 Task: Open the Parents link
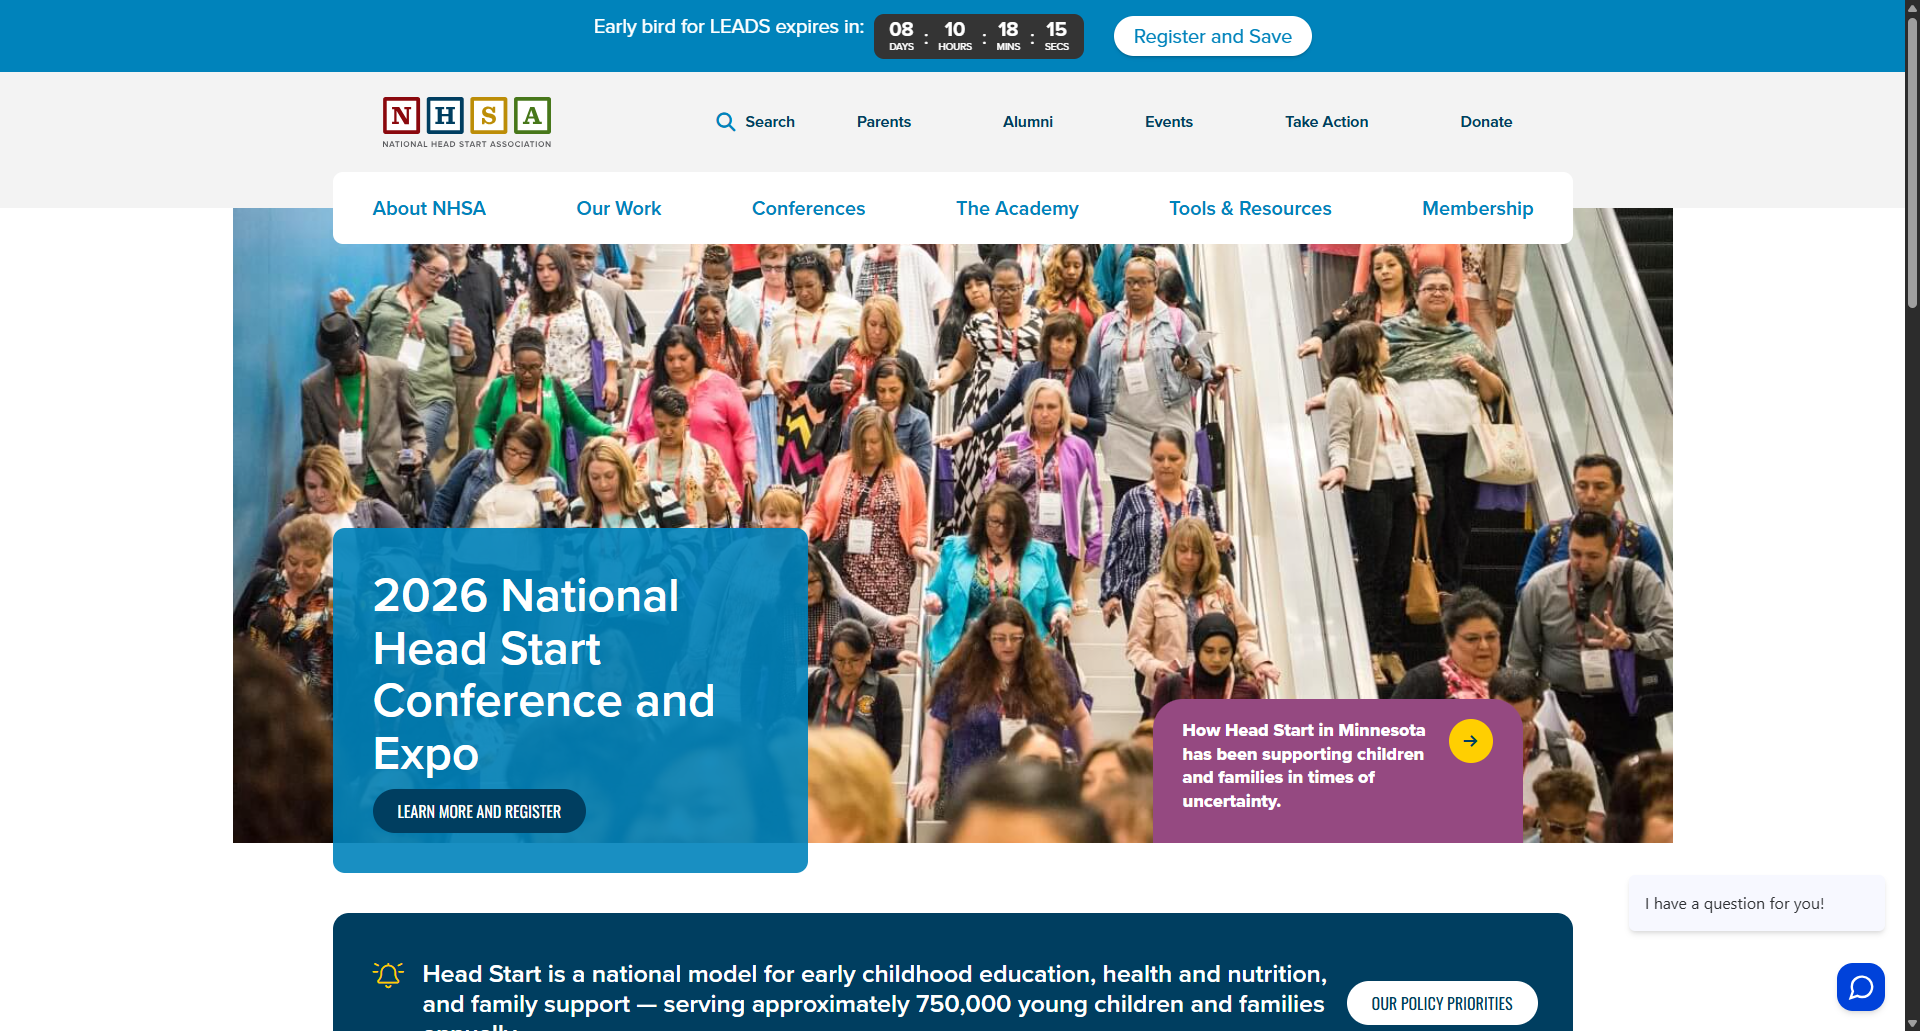[884, 122]
